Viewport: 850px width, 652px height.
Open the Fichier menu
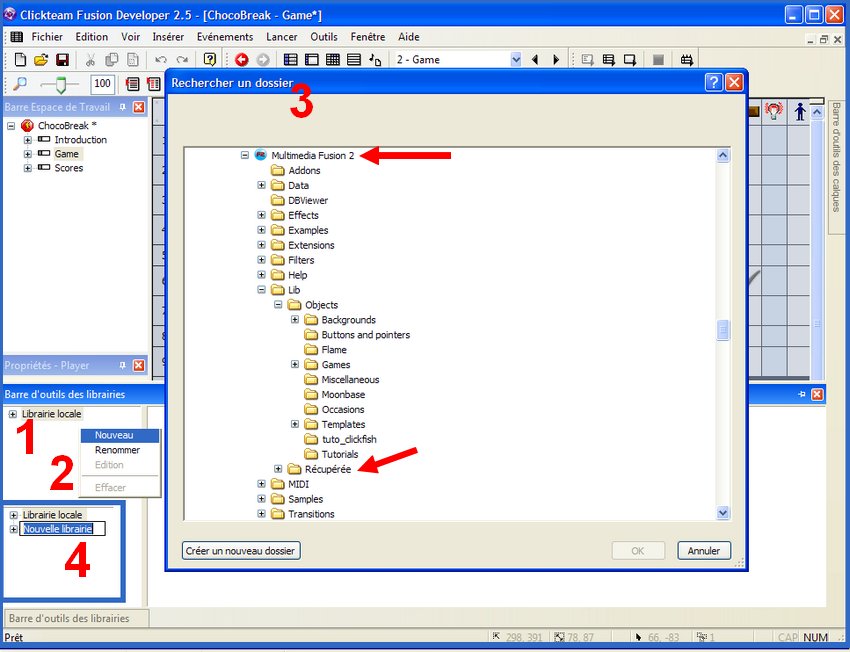point(47,37)
